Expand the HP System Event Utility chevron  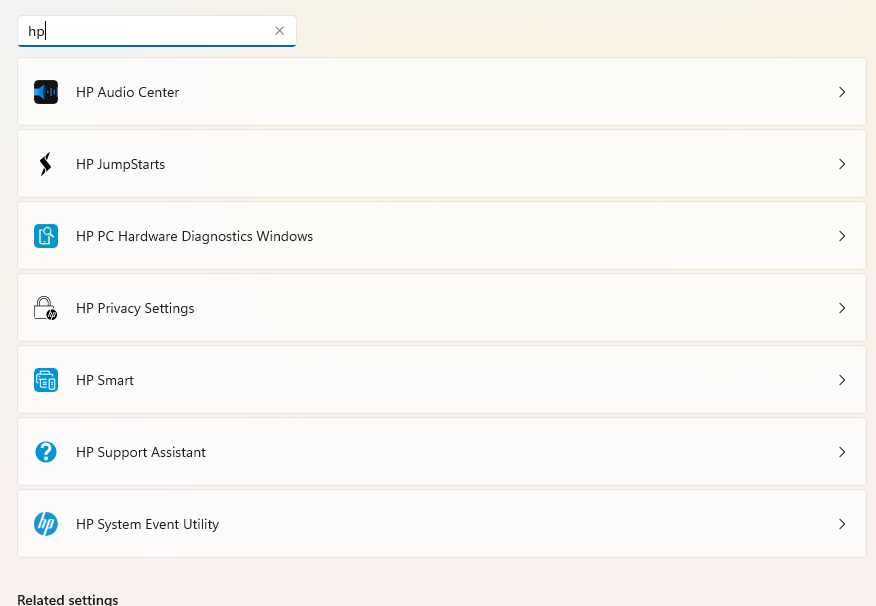[842, 524]
